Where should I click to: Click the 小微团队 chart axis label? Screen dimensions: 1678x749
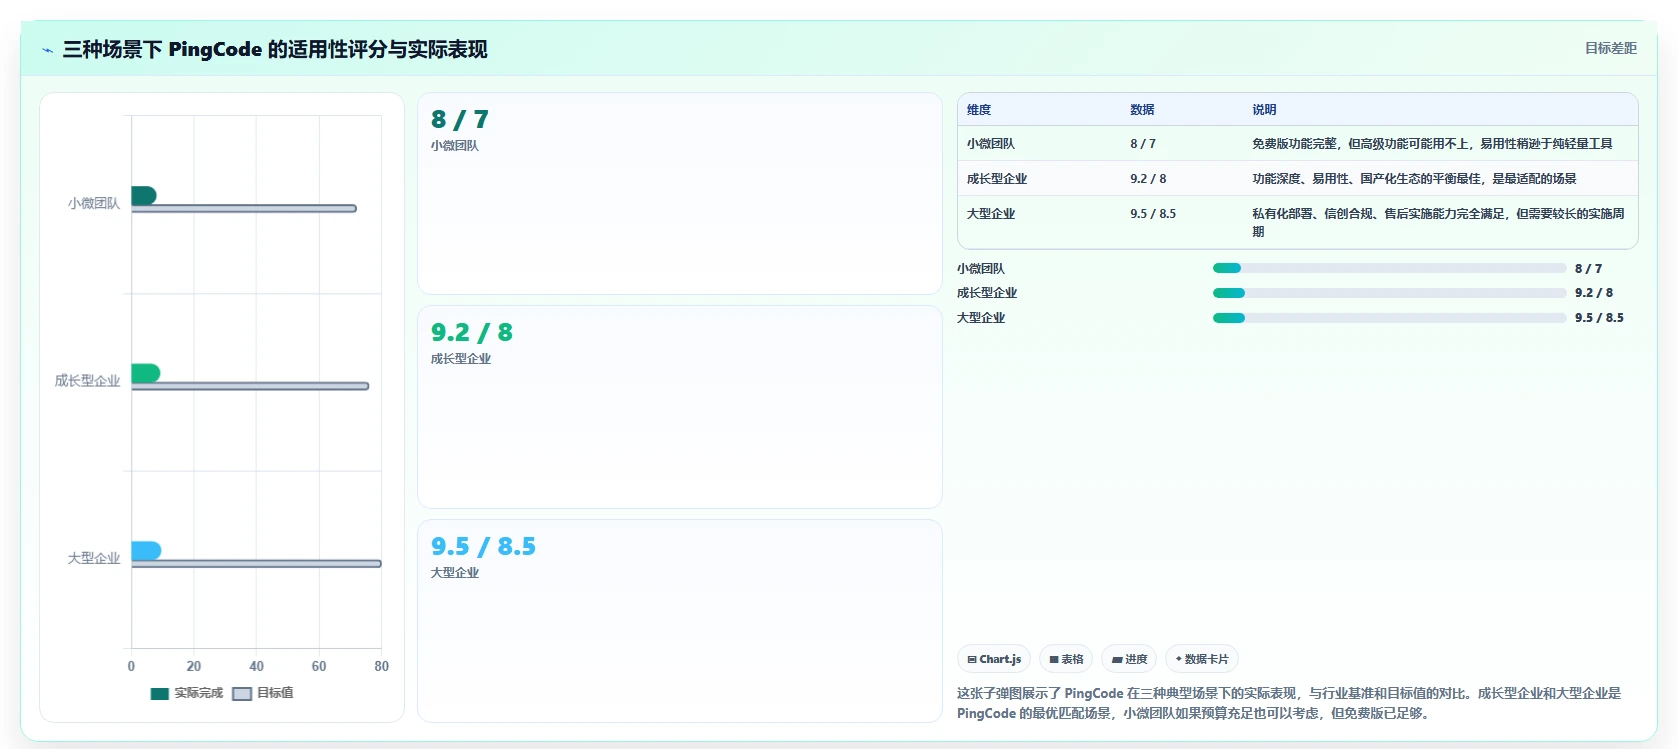click(94, 203)
